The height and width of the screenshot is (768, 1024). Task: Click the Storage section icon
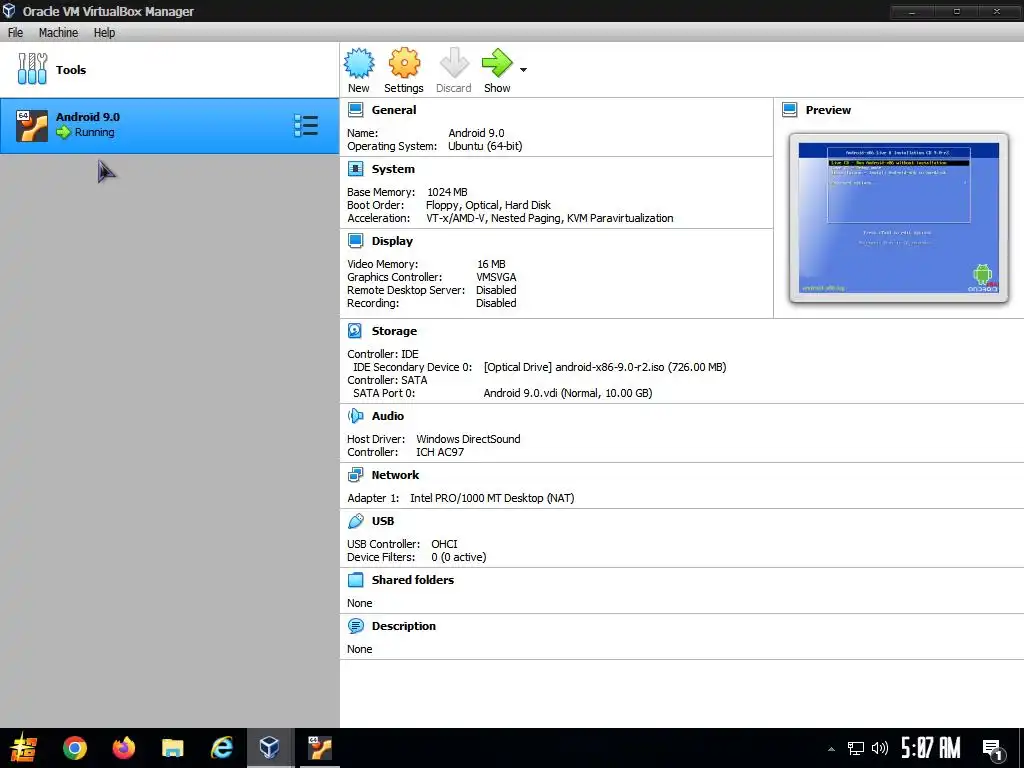tap(355, 331)
